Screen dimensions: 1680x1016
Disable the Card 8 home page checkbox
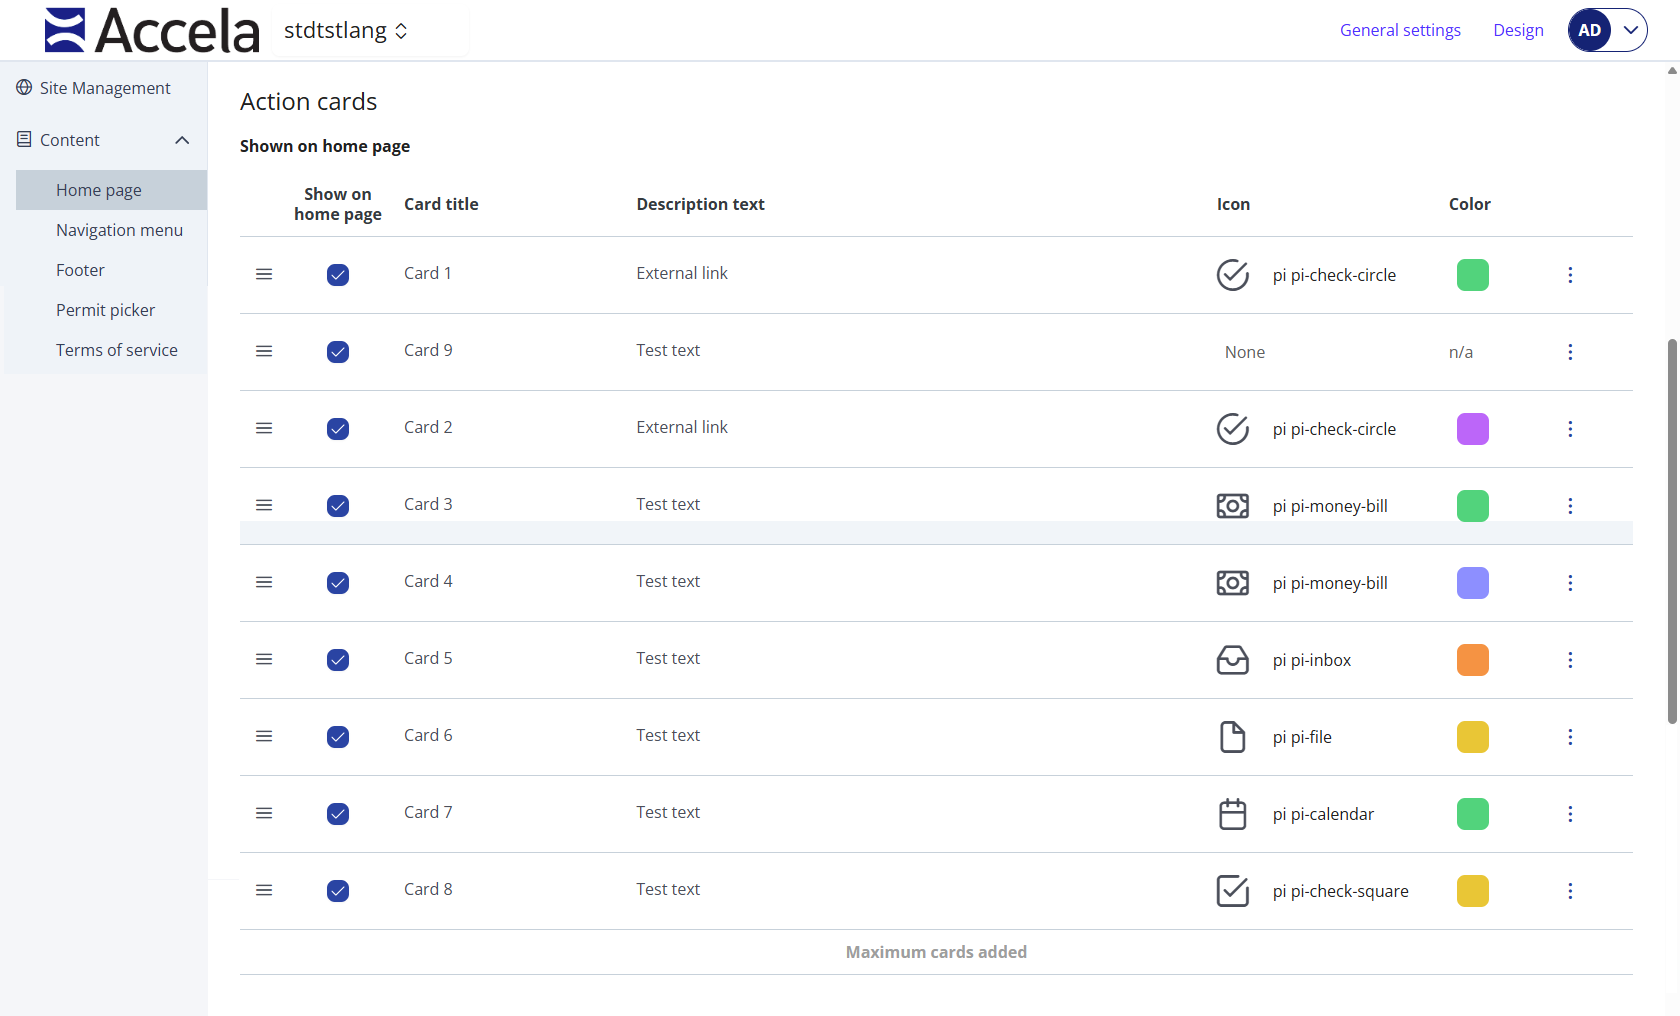(338, 891)
